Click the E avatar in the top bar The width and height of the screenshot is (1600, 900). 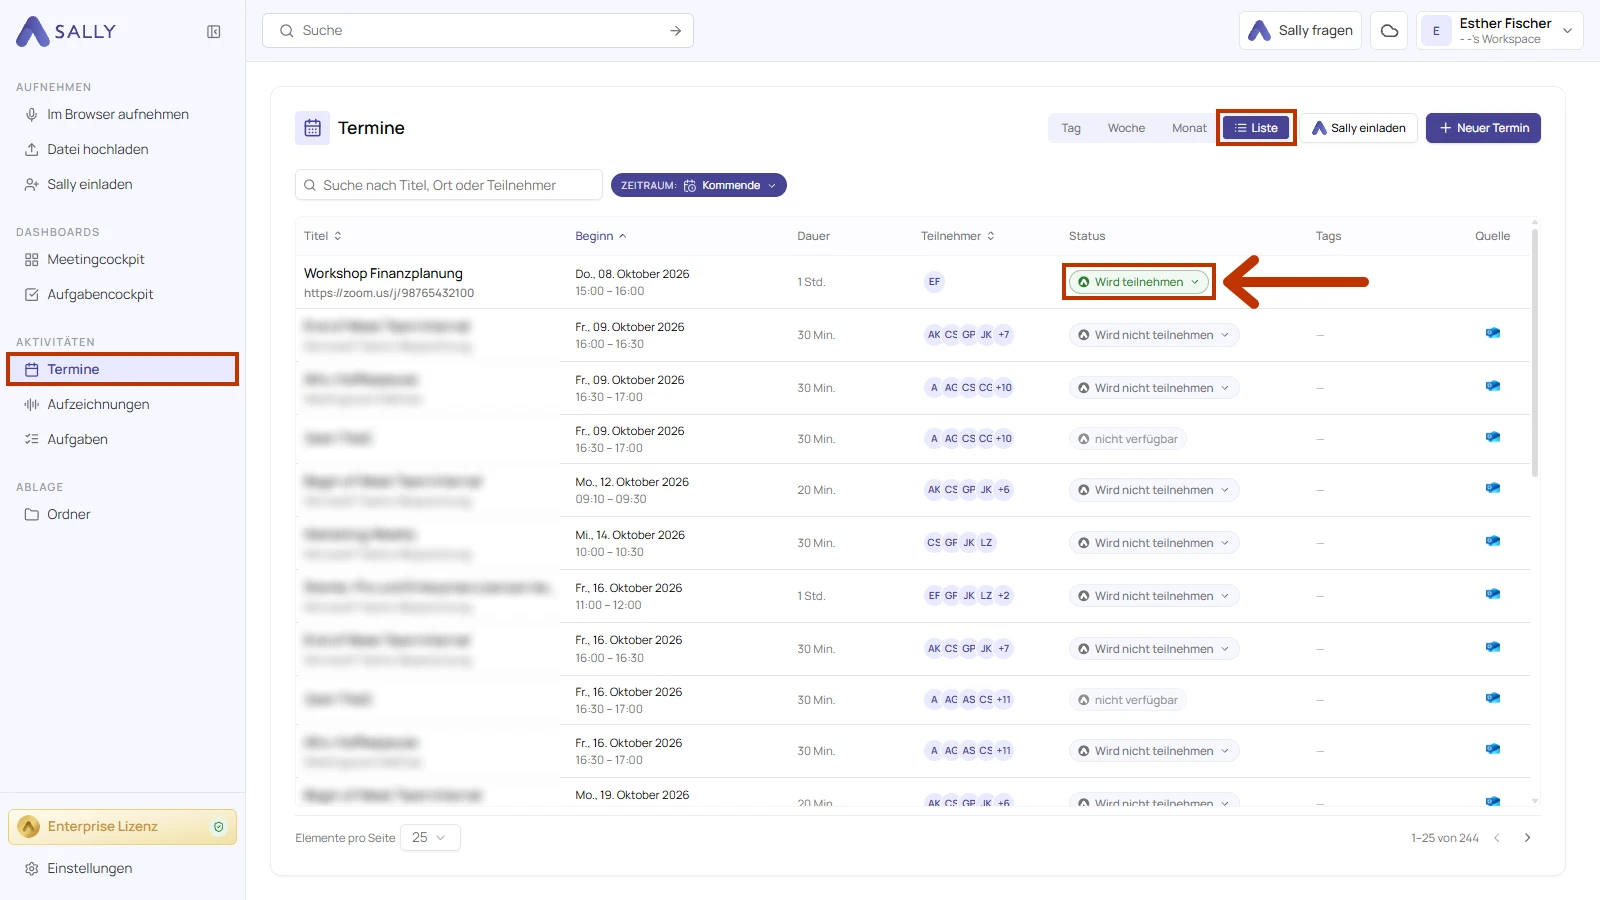(x=1436, y=31)
